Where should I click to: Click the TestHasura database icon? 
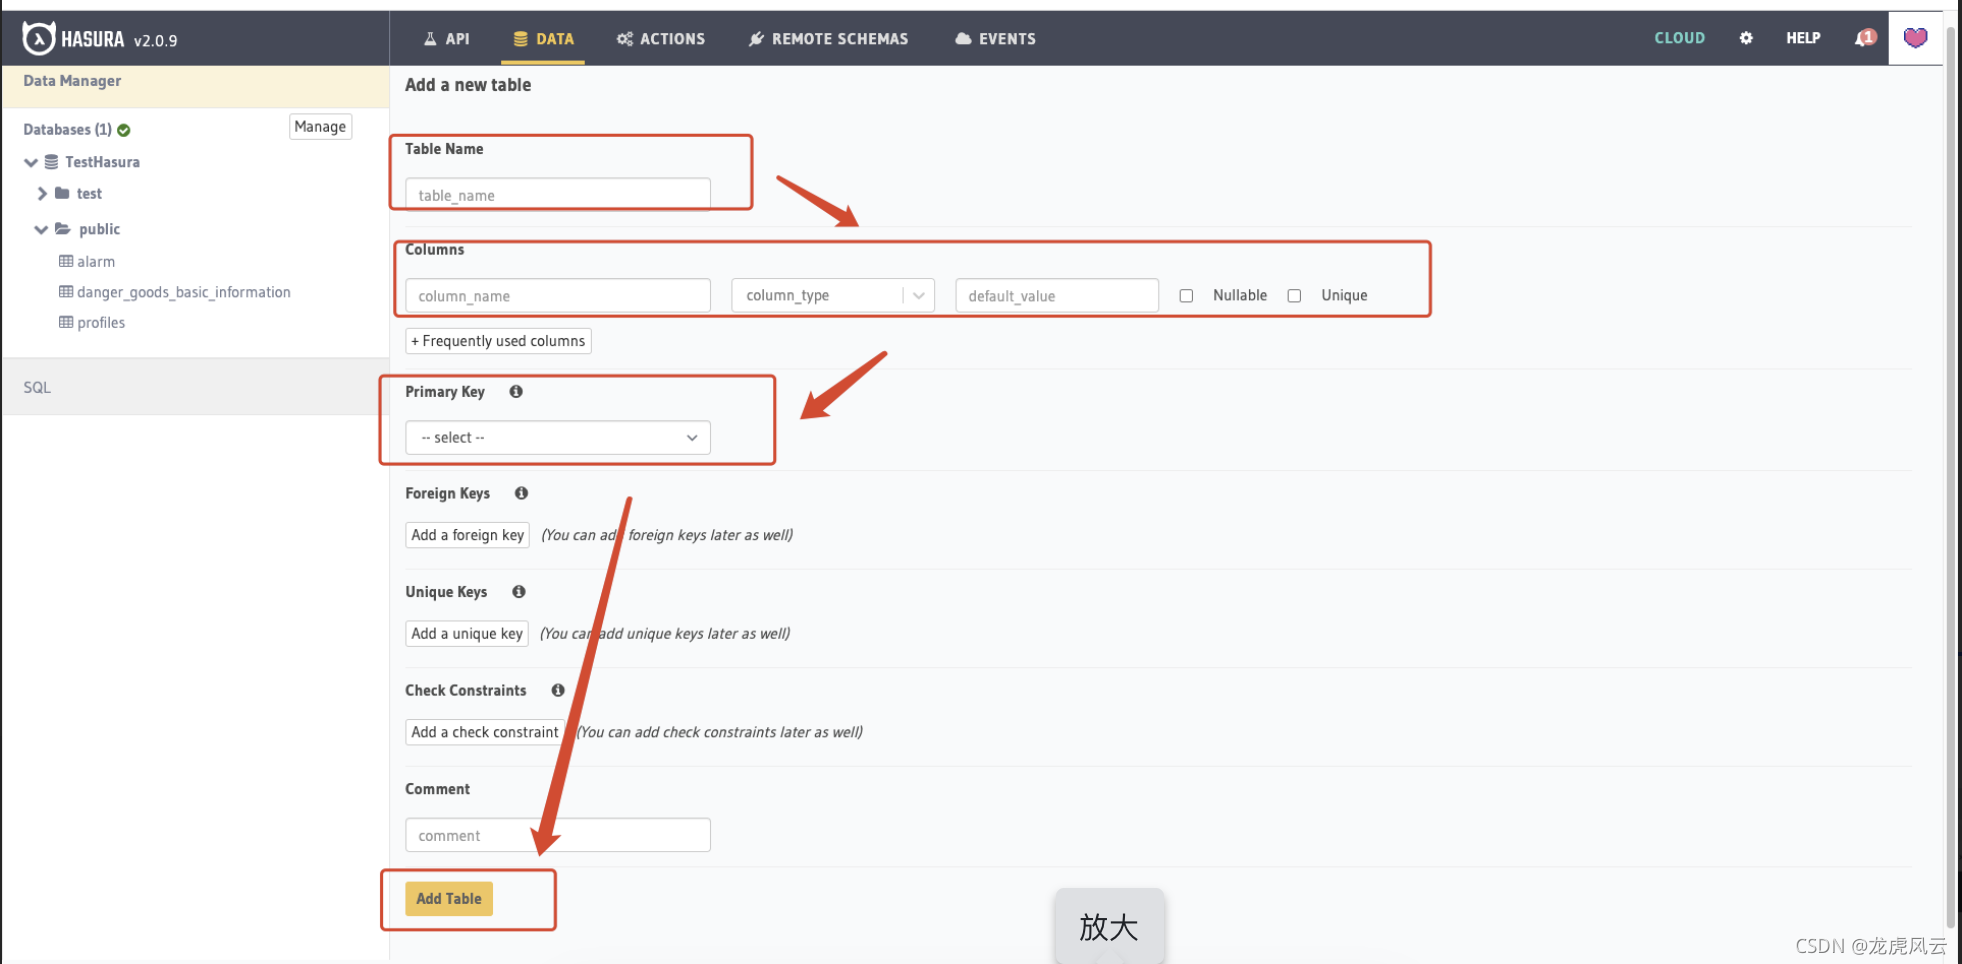click(51, 162)
